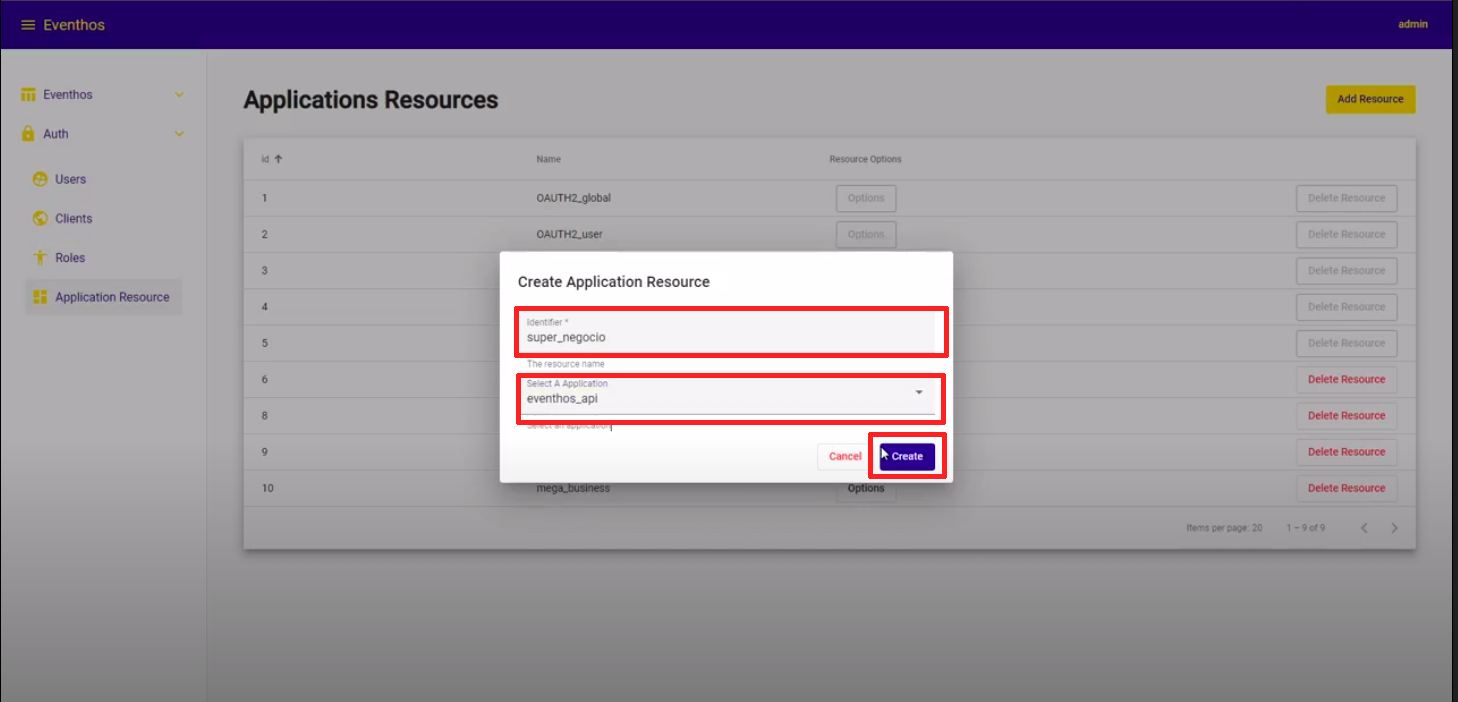1458x702 pixels.
Task: Click the hamburger menu icon next to Eventhos
Action: (x=26, y=24)
